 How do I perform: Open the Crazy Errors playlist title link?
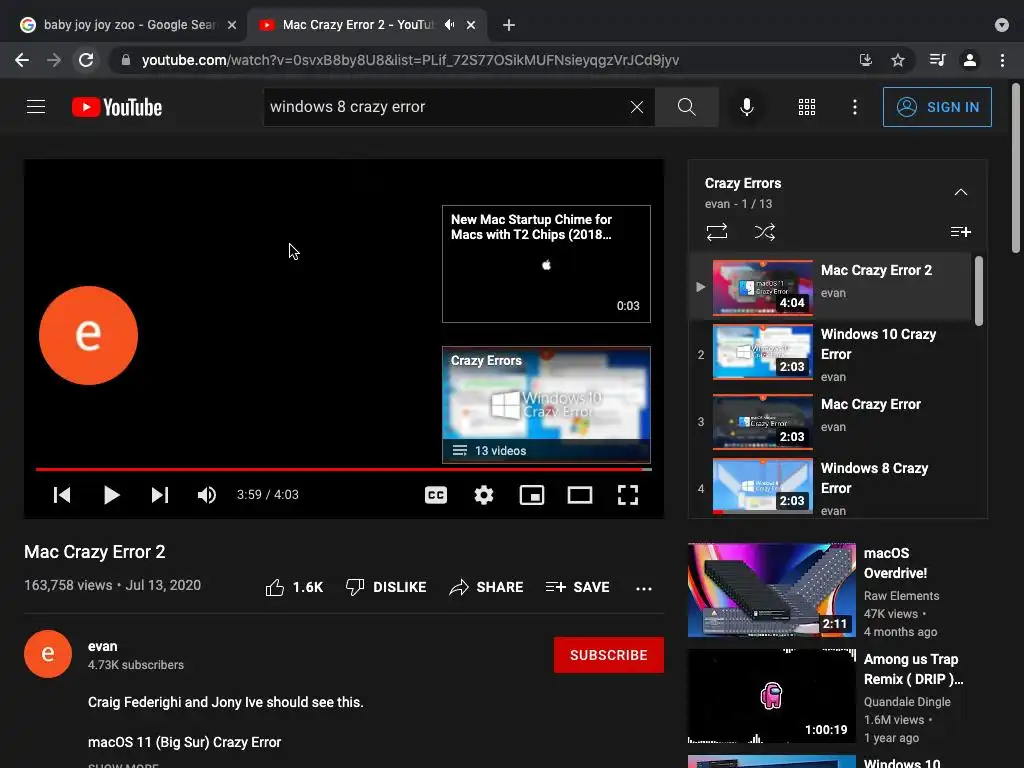[x=743, y=184]
